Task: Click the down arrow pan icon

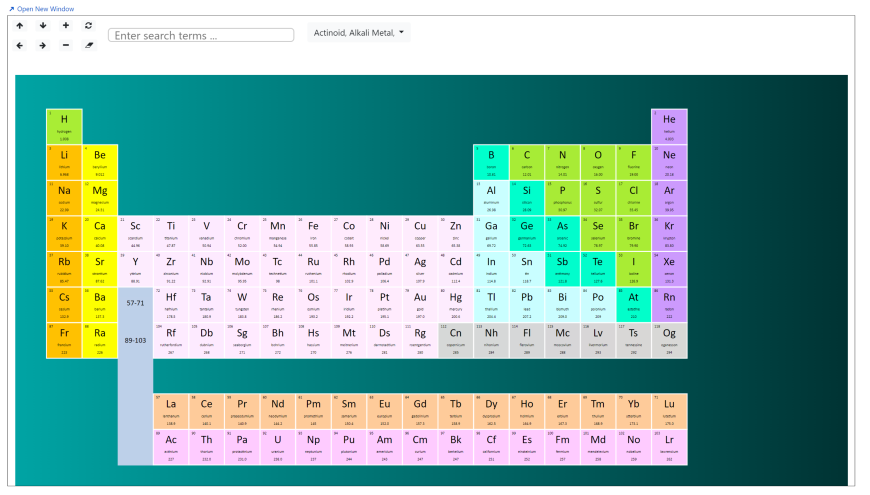Action: [x=43, y=25]
